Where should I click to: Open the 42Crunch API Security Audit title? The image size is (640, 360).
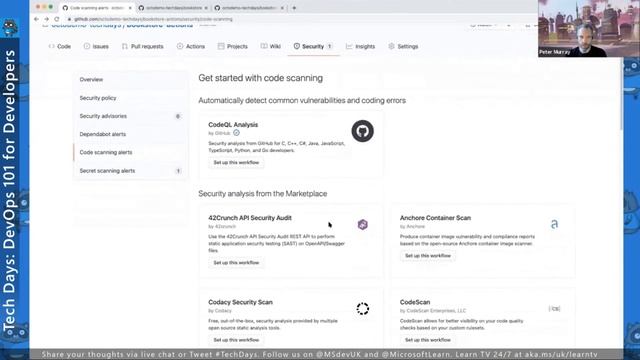coord(250,218)
